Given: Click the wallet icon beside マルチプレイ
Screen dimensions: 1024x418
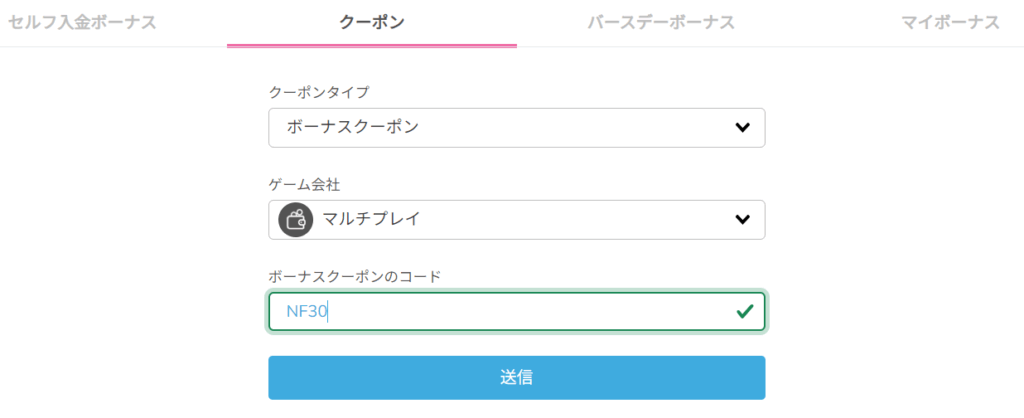Looking at the screenshot, I should click(x=295, y=220).
